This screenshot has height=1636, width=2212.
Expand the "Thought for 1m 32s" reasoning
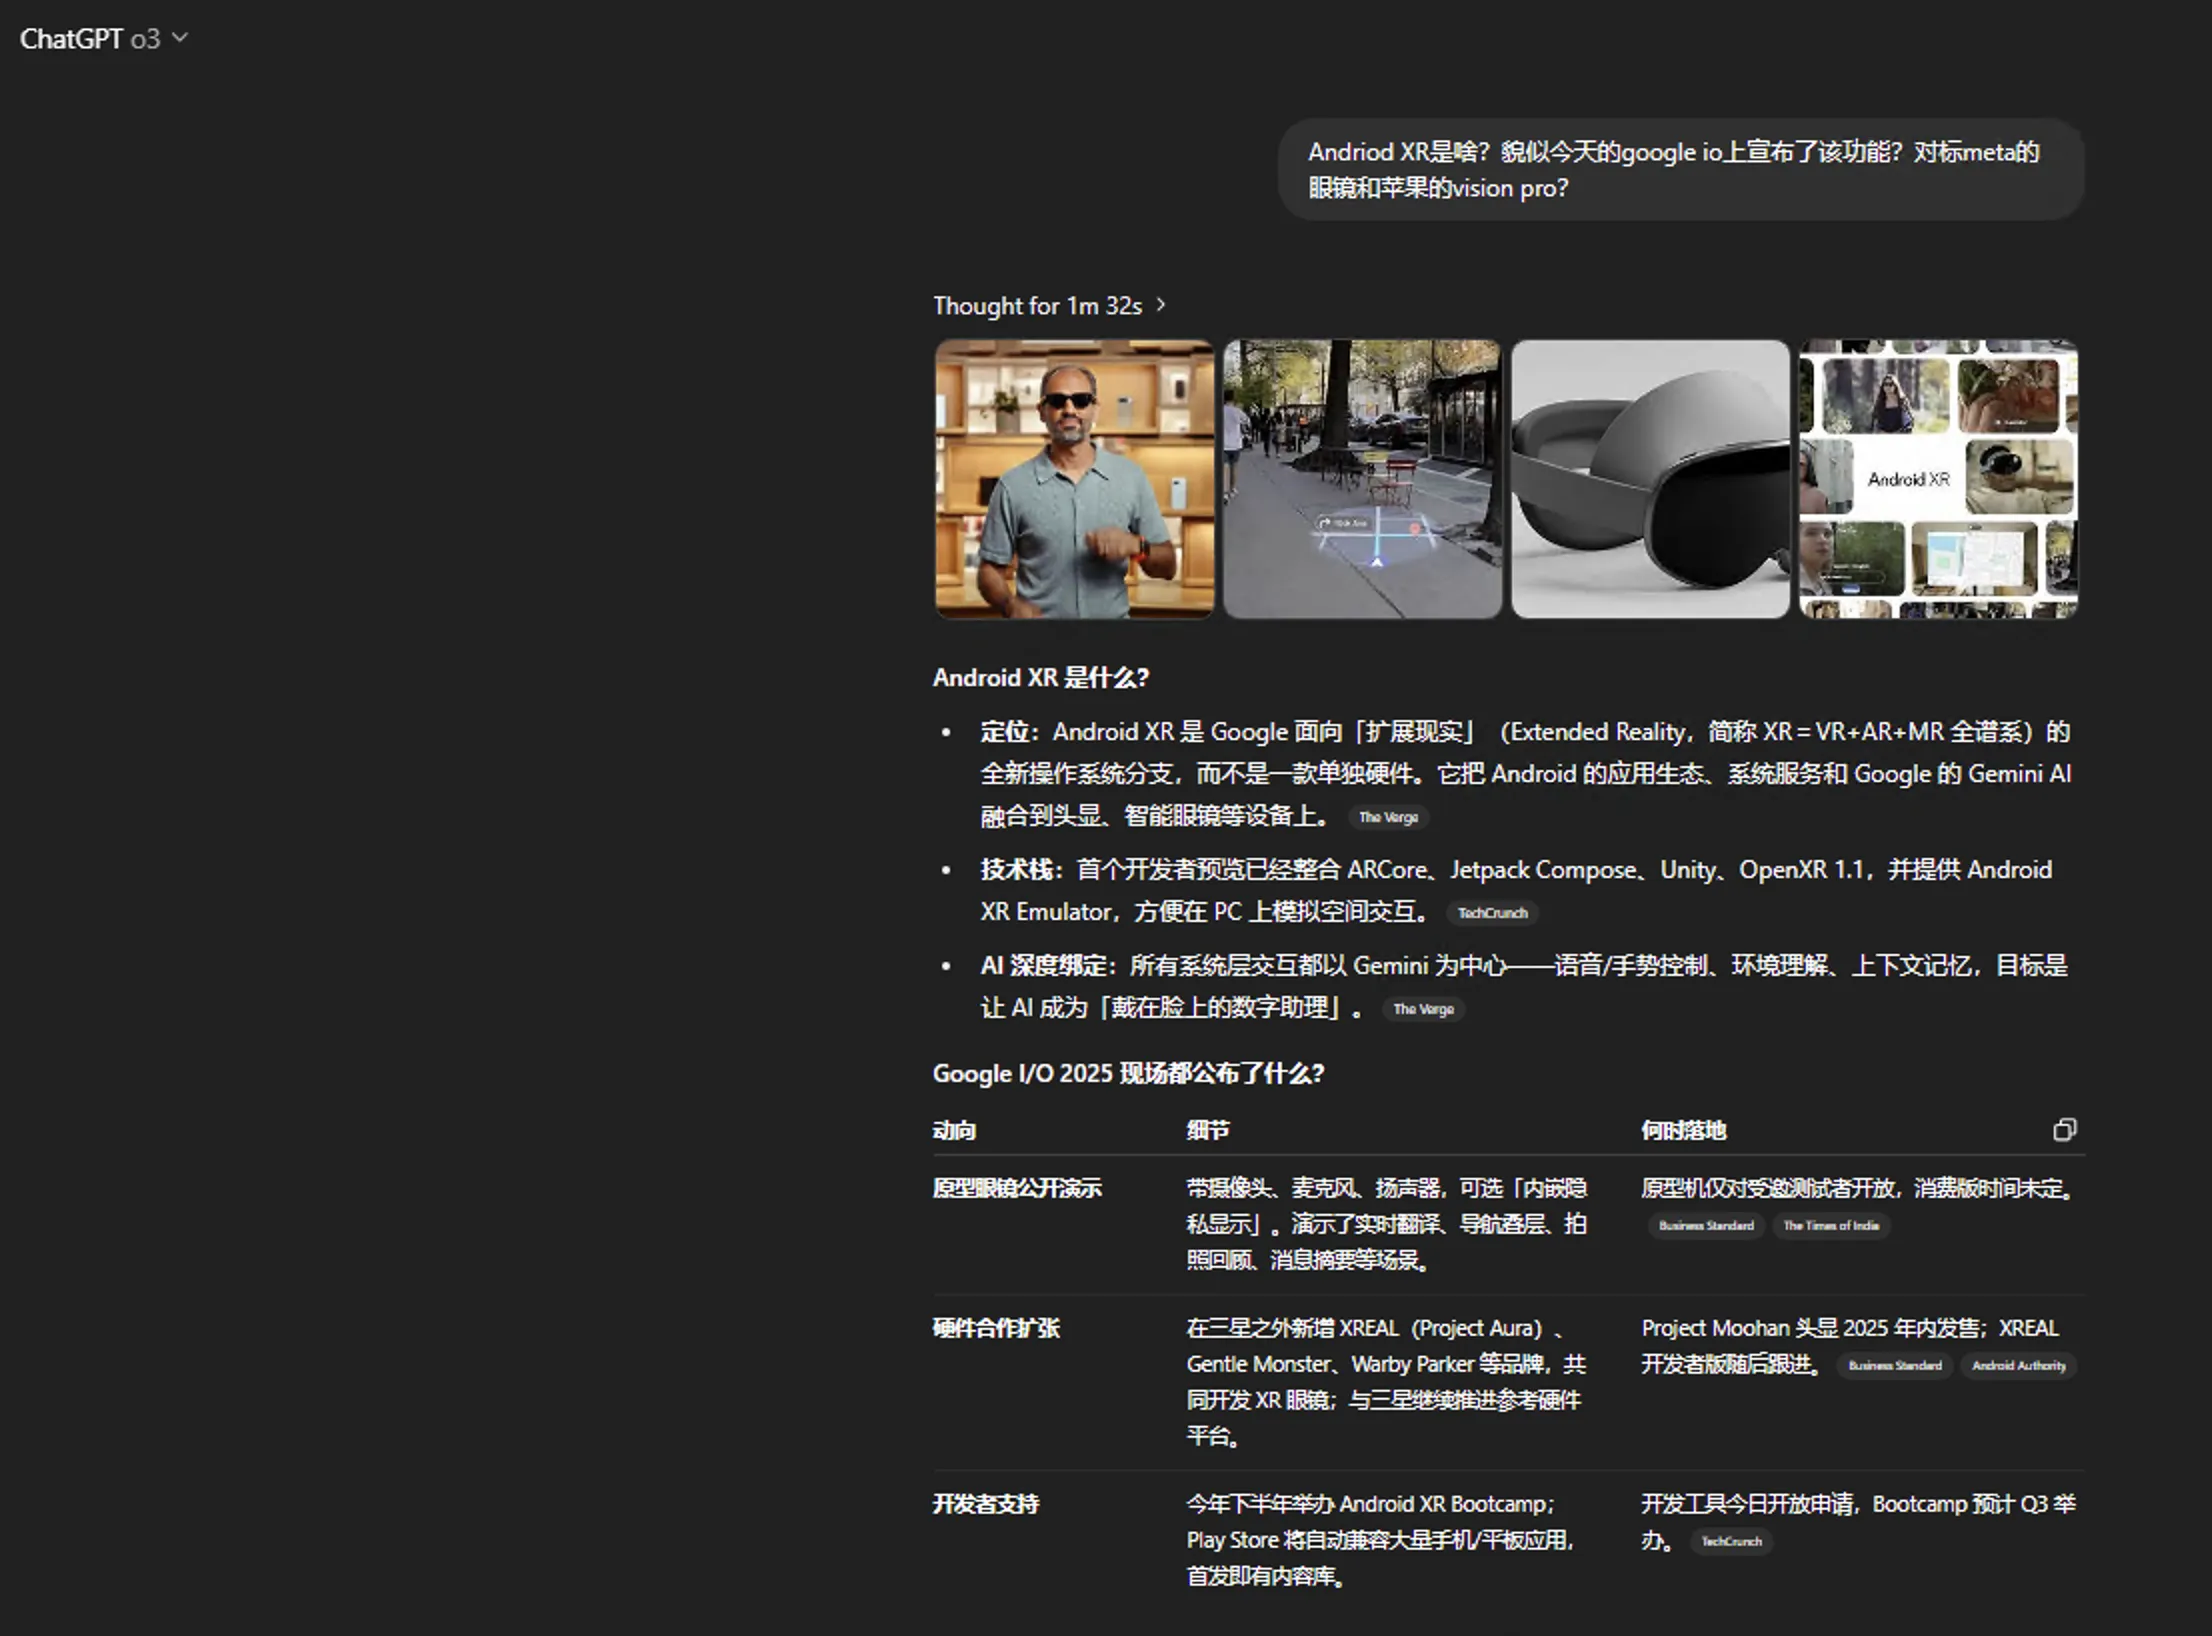(1049, 306)
